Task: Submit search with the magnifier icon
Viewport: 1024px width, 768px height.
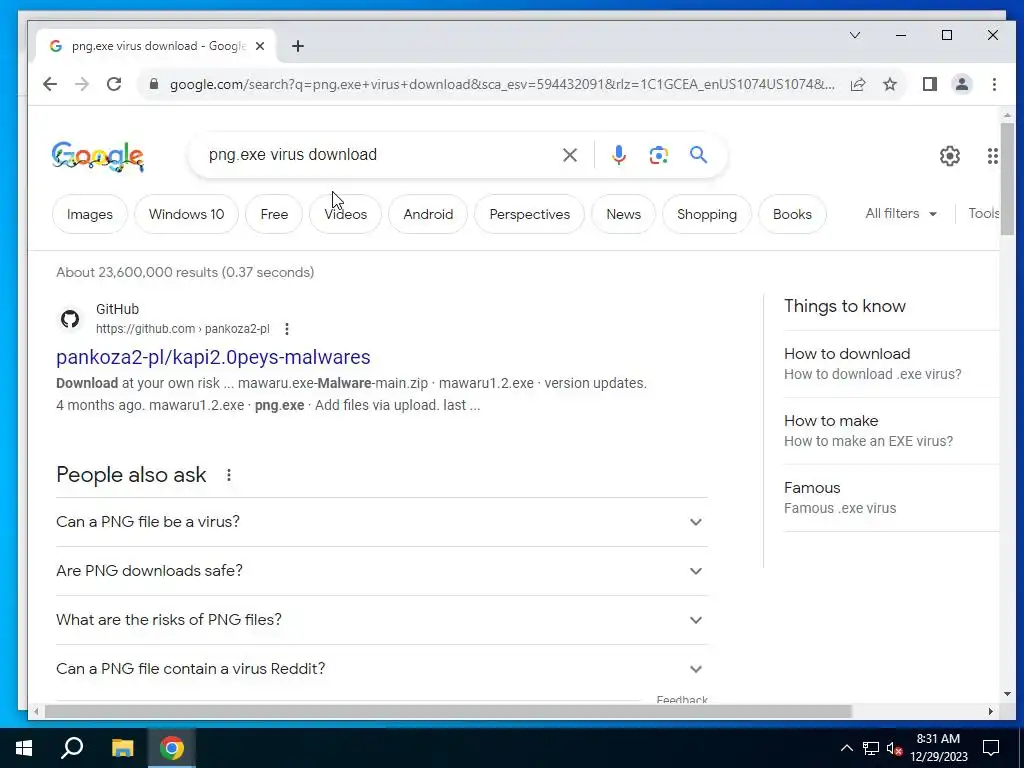Action: (699, 155)
